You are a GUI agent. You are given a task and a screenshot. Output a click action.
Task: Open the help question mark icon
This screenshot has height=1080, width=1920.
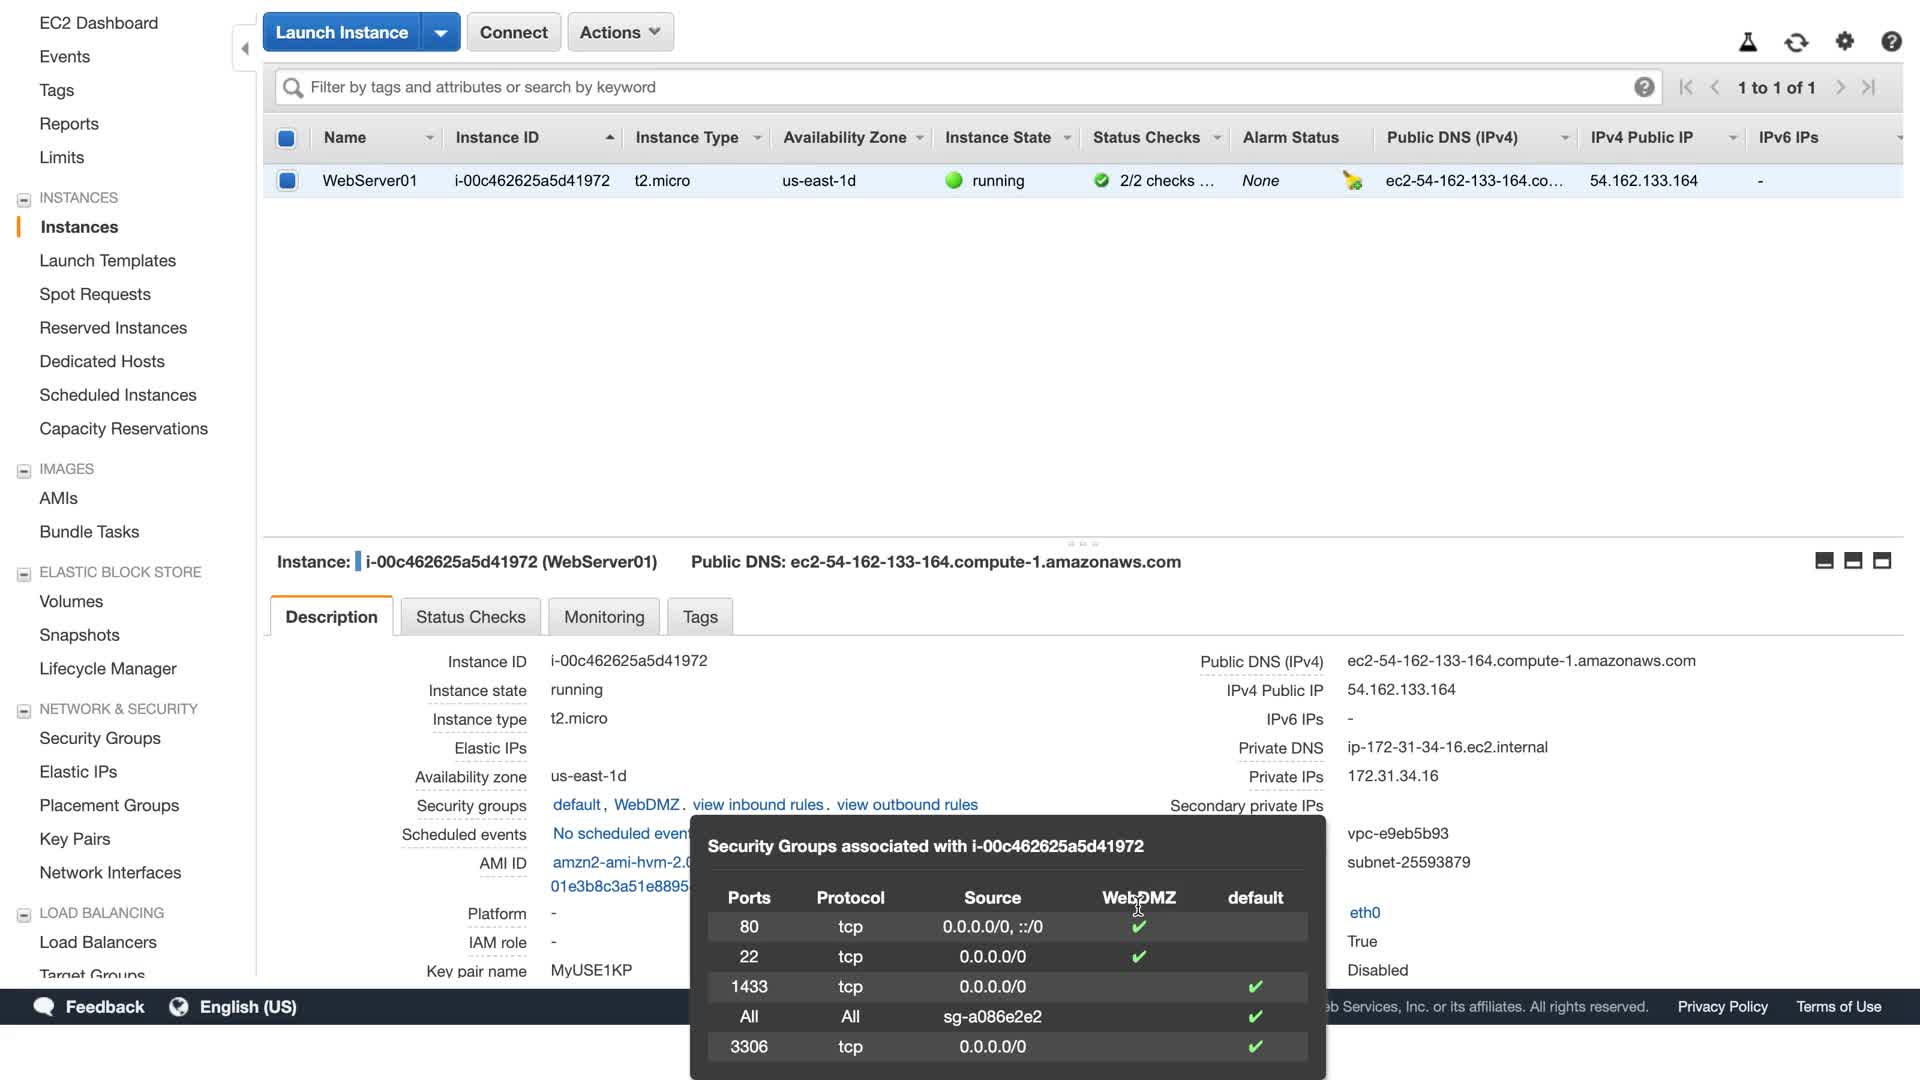(1890, 41)
